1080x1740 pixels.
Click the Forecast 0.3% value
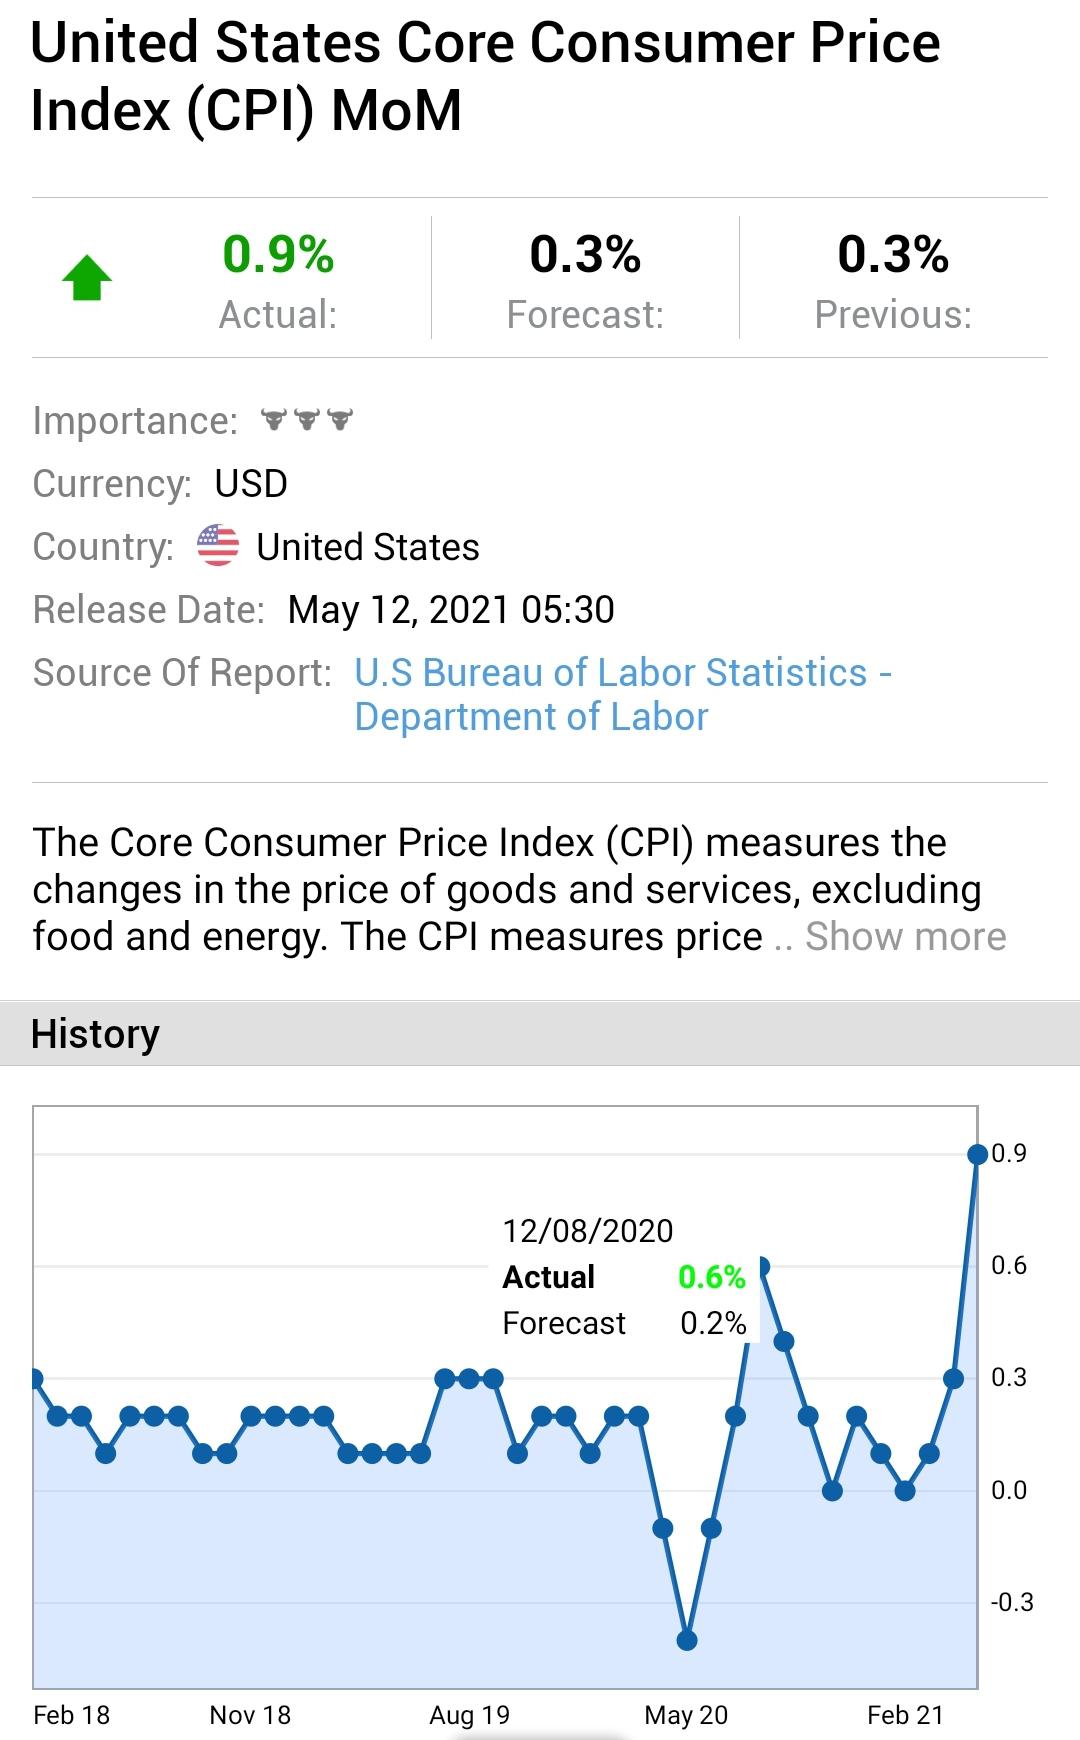[x=585, y=254]
